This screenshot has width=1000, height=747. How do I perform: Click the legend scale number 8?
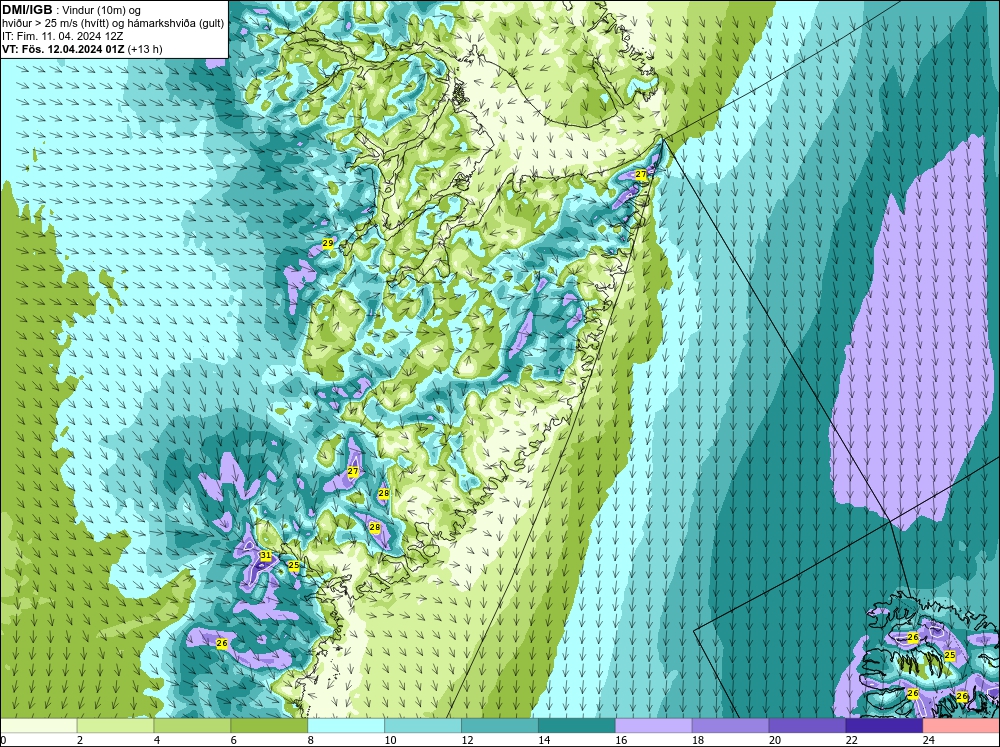point(311,740)
